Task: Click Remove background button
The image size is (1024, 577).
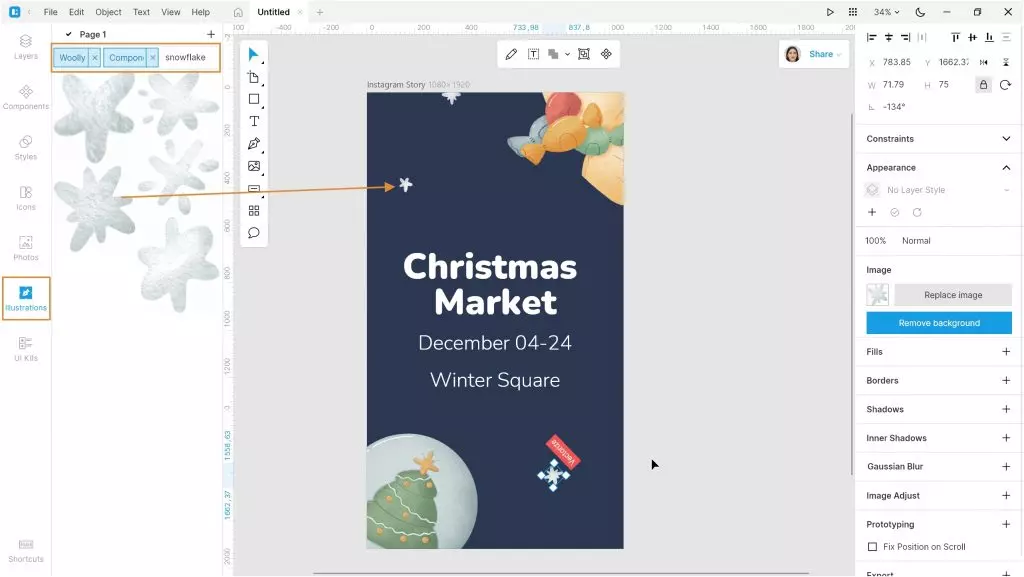Action: pyautogui.click(x=939, y=323)
